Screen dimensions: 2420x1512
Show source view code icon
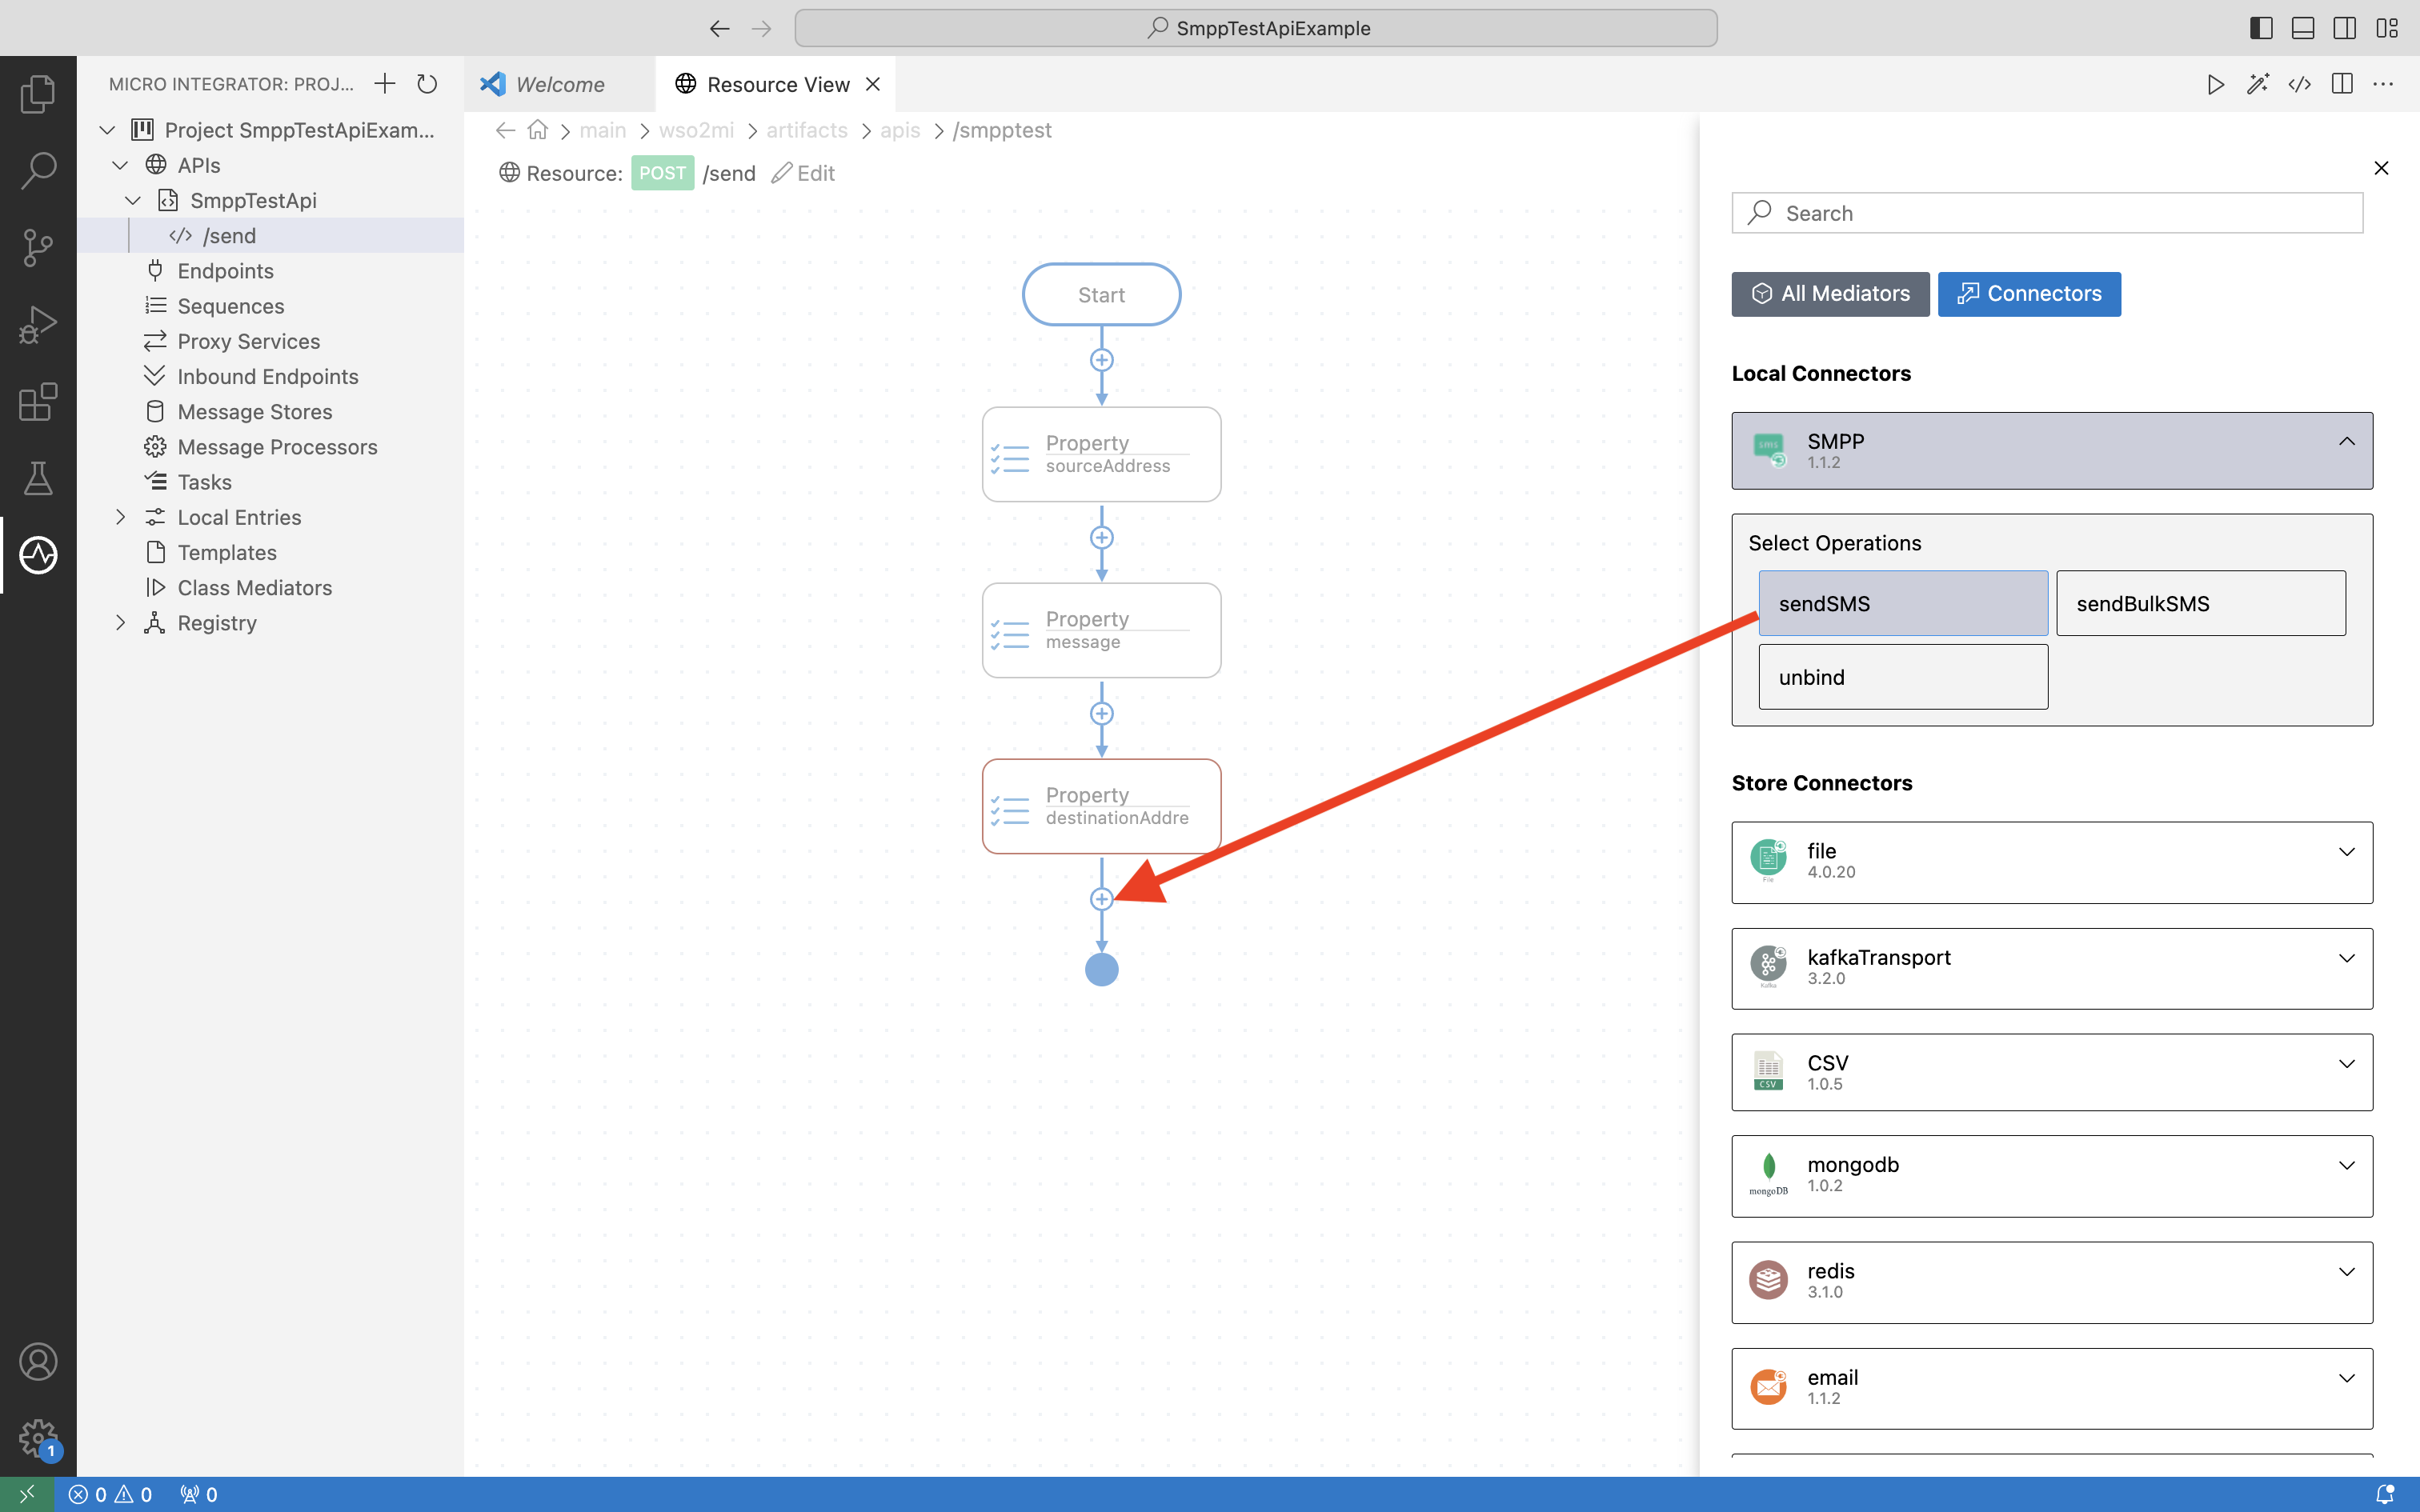(x=2300, y=84)
